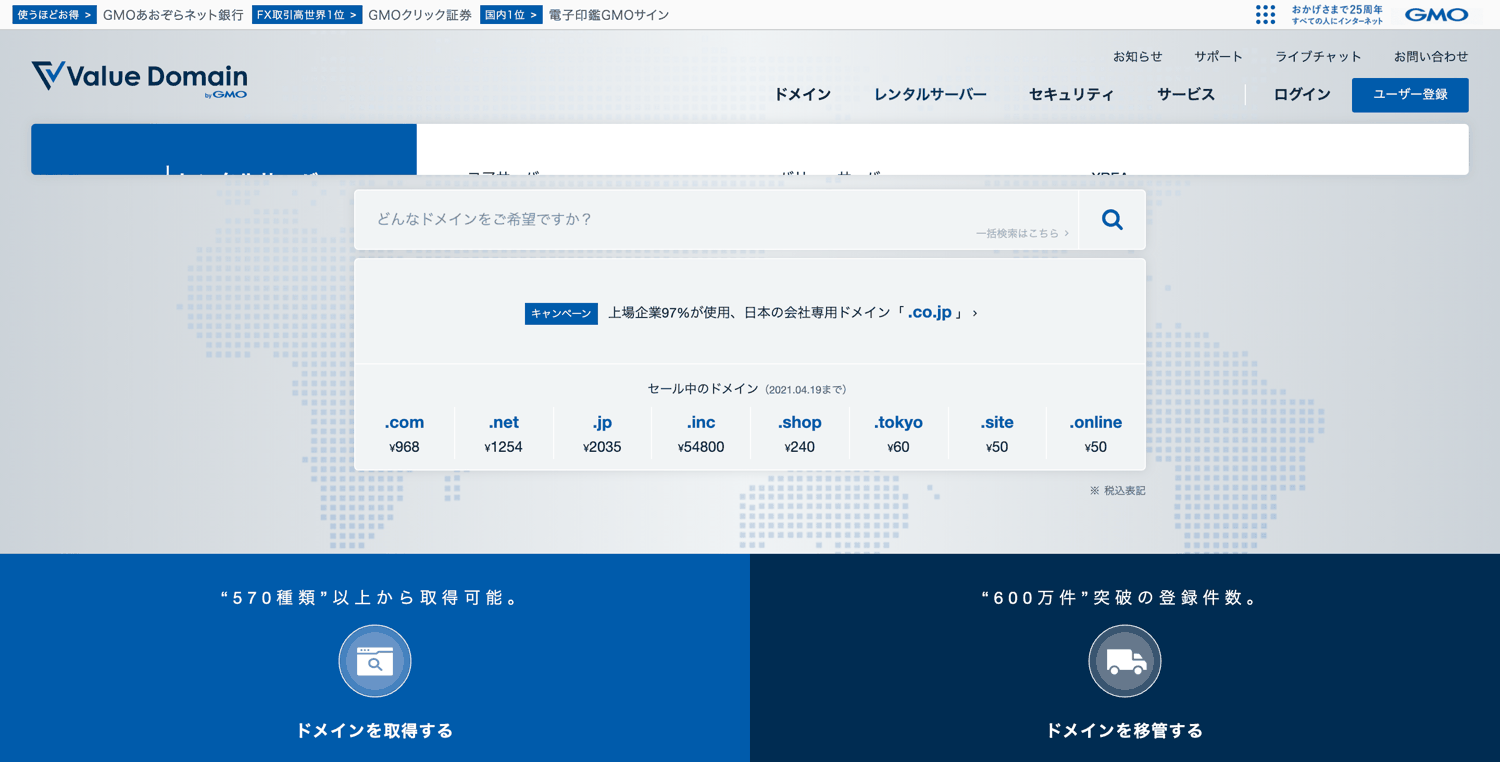1500x762 pixels.
Task: Click "570種類"以上から取得可能 text
Action: pyautogui.click(x=371, y=598)
